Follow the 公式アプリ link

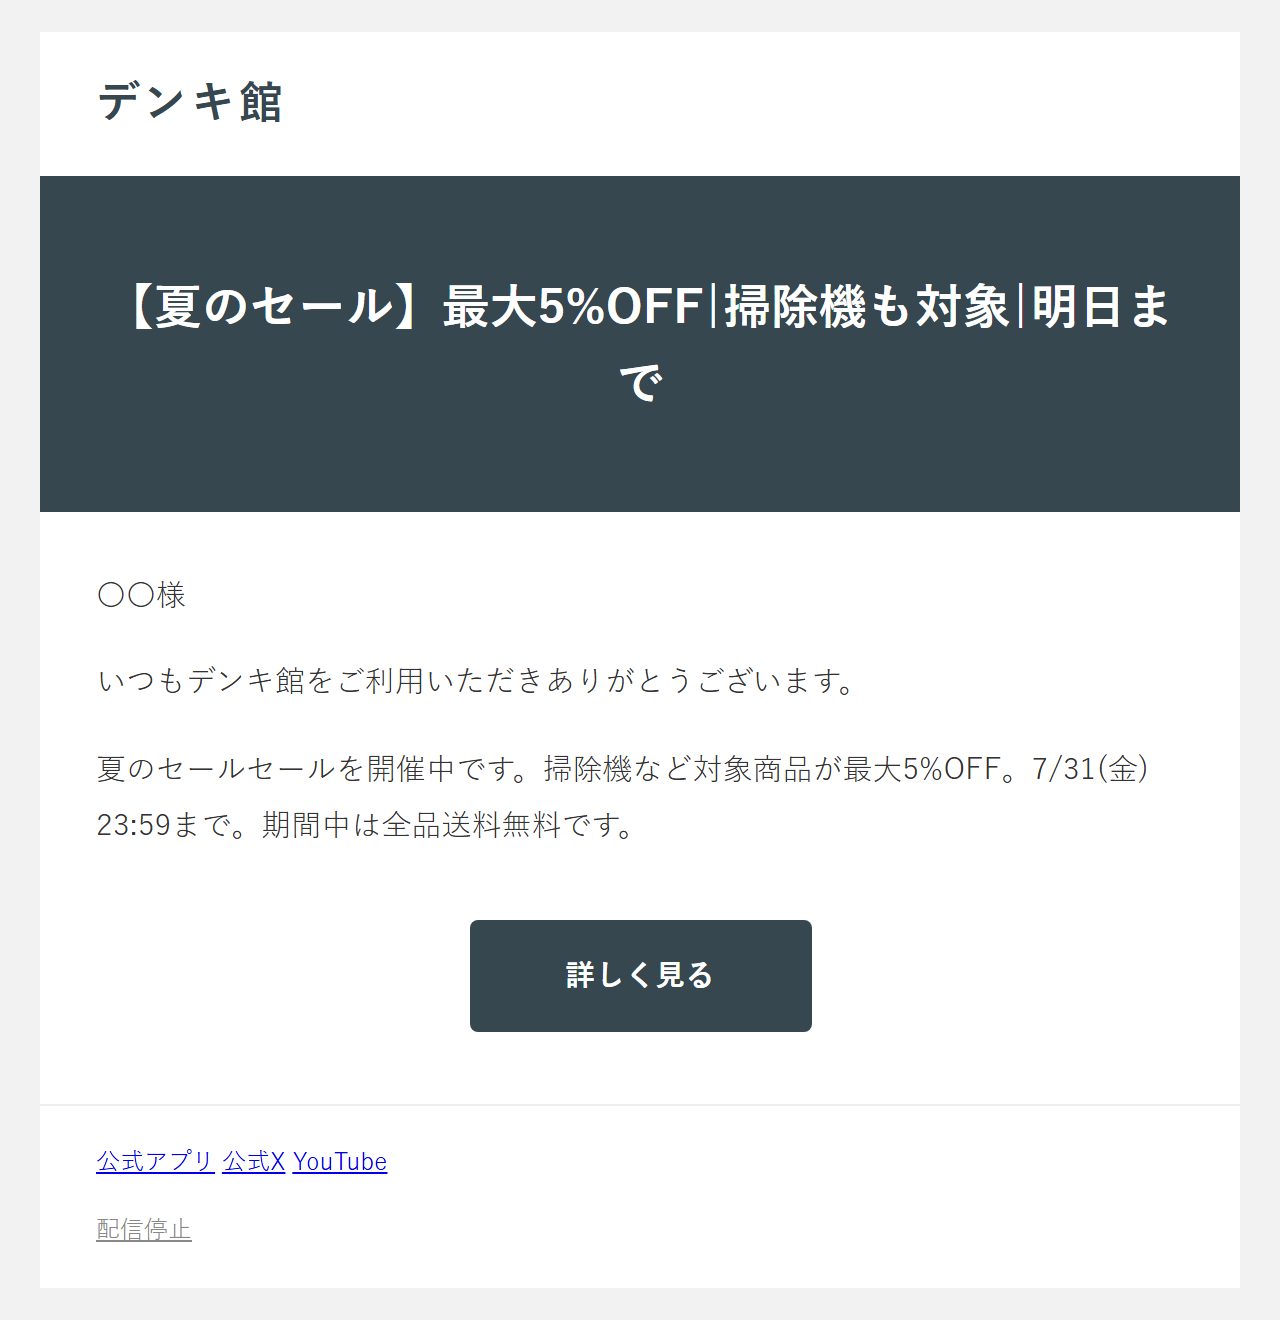tap(155, 1161)
